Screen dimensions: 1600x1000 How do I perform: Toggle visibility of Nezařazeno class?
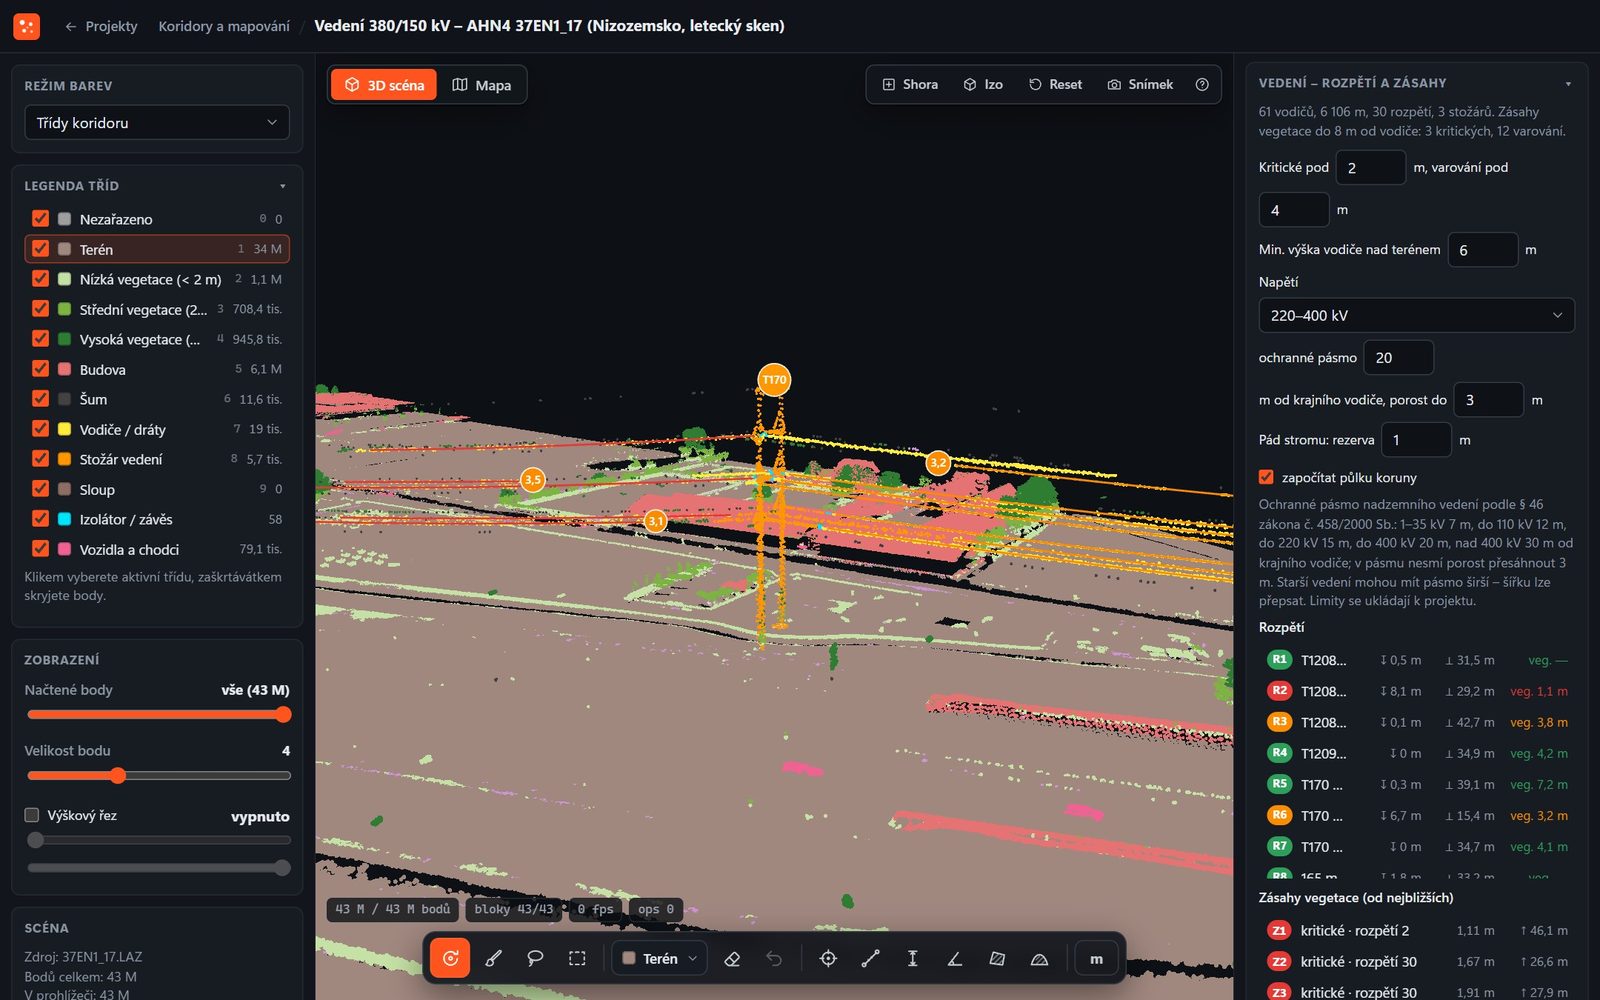(x=40, y=218)
